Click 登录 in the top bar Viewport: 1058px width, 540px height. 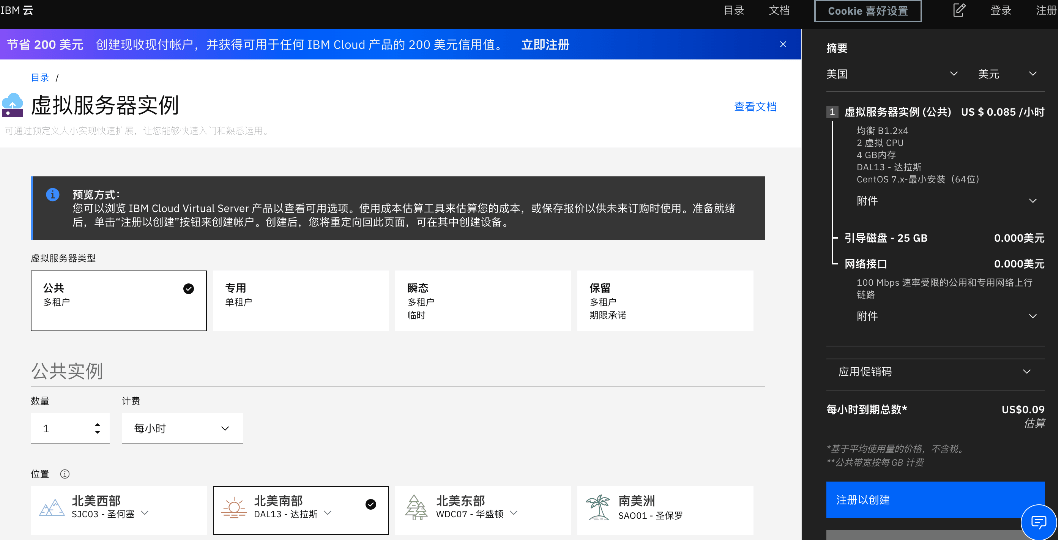click(x=1001, y=10)
